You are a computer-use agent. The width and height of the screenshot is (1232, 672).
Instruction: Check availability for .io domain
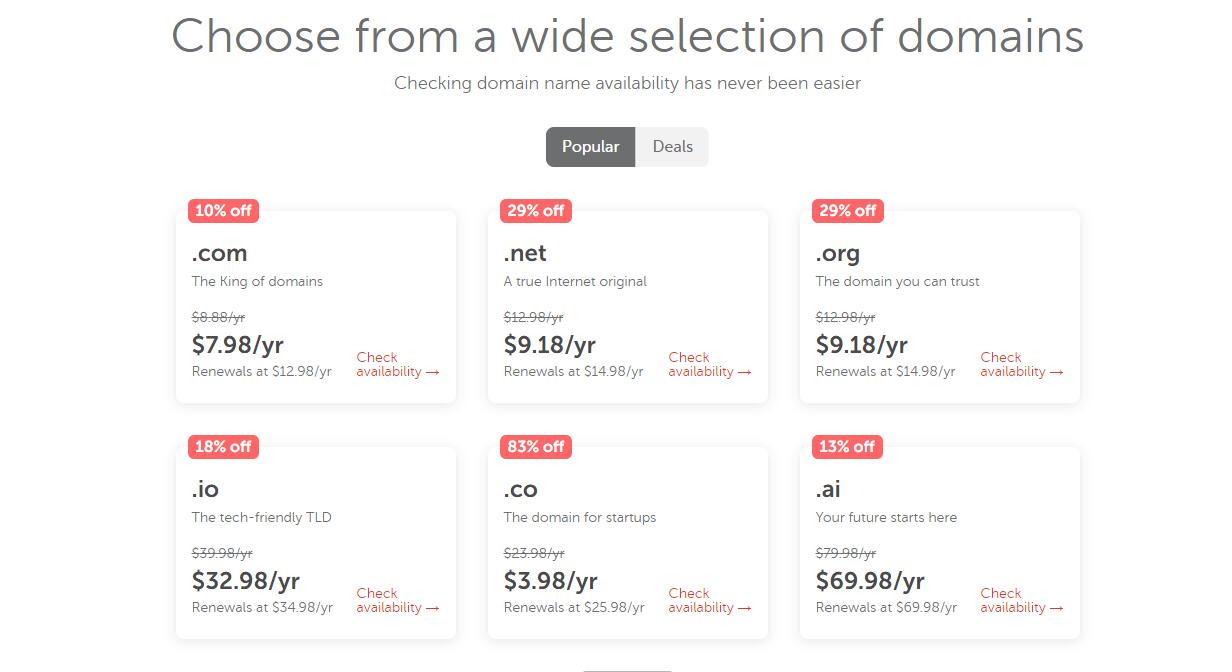(x=397, y=600)
